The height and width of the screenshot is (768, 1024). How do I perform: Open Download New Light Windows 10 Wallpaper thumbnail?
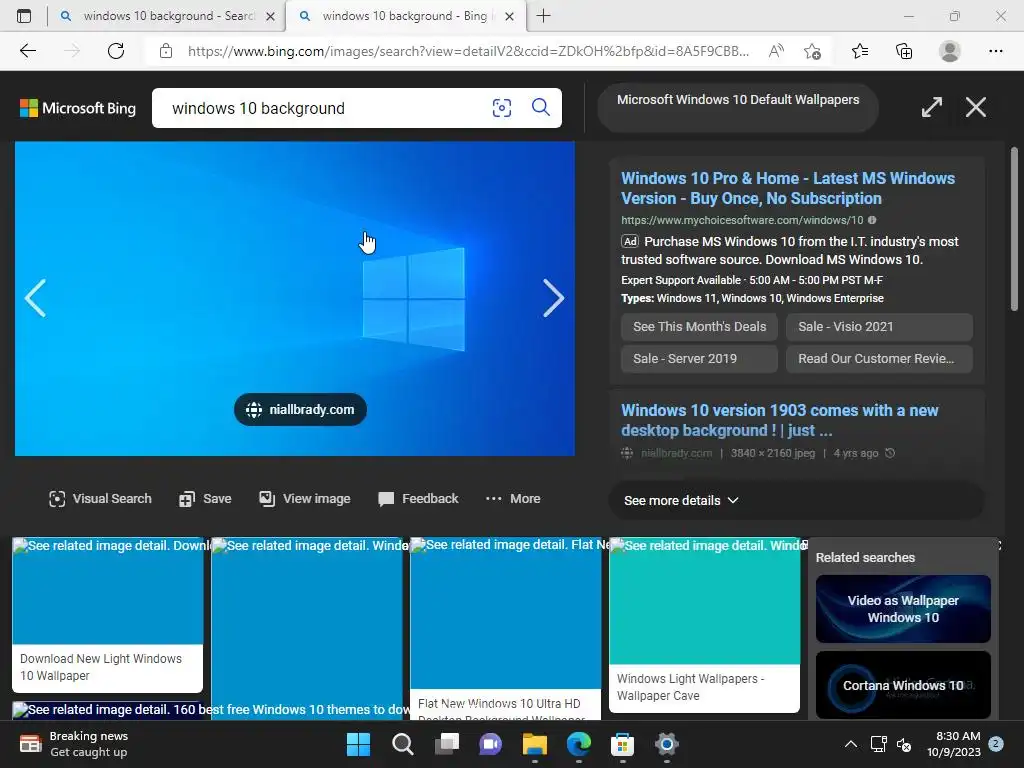pyautogui.click(x=108, y=615)
